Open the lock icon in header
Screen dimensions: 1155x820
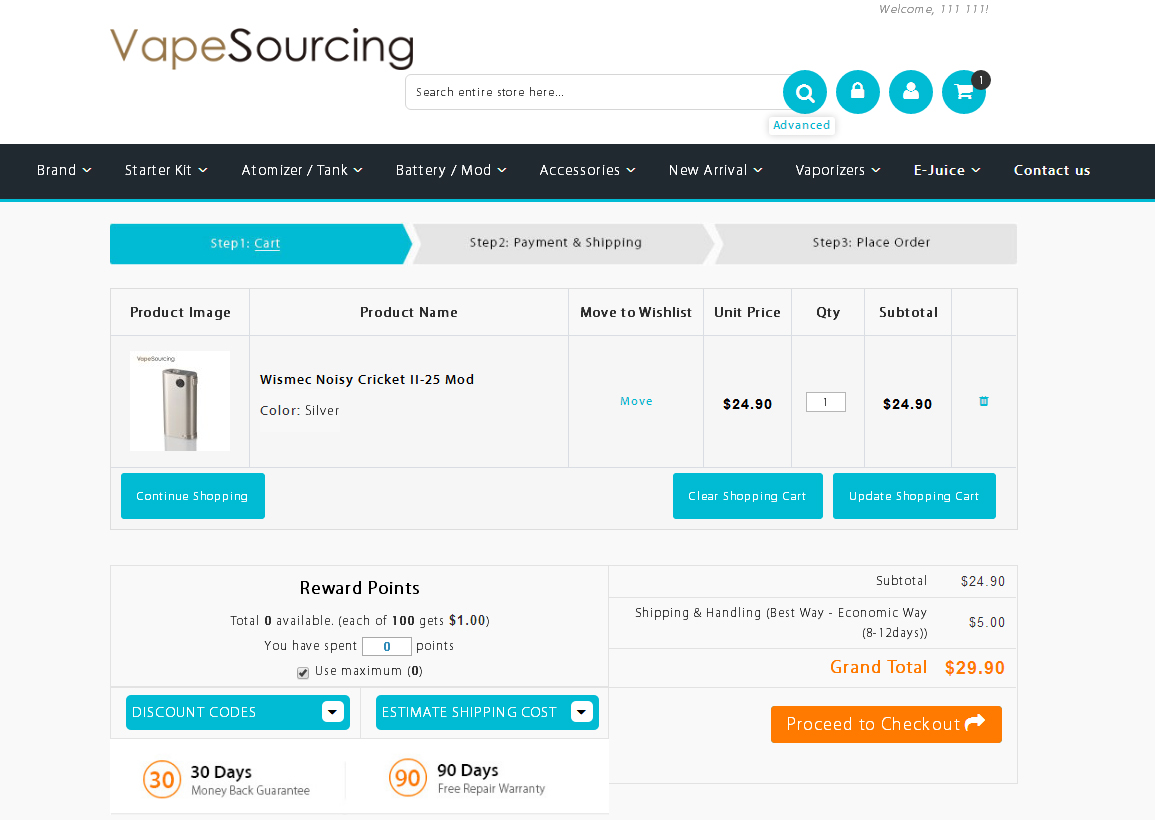coord(857,92)
